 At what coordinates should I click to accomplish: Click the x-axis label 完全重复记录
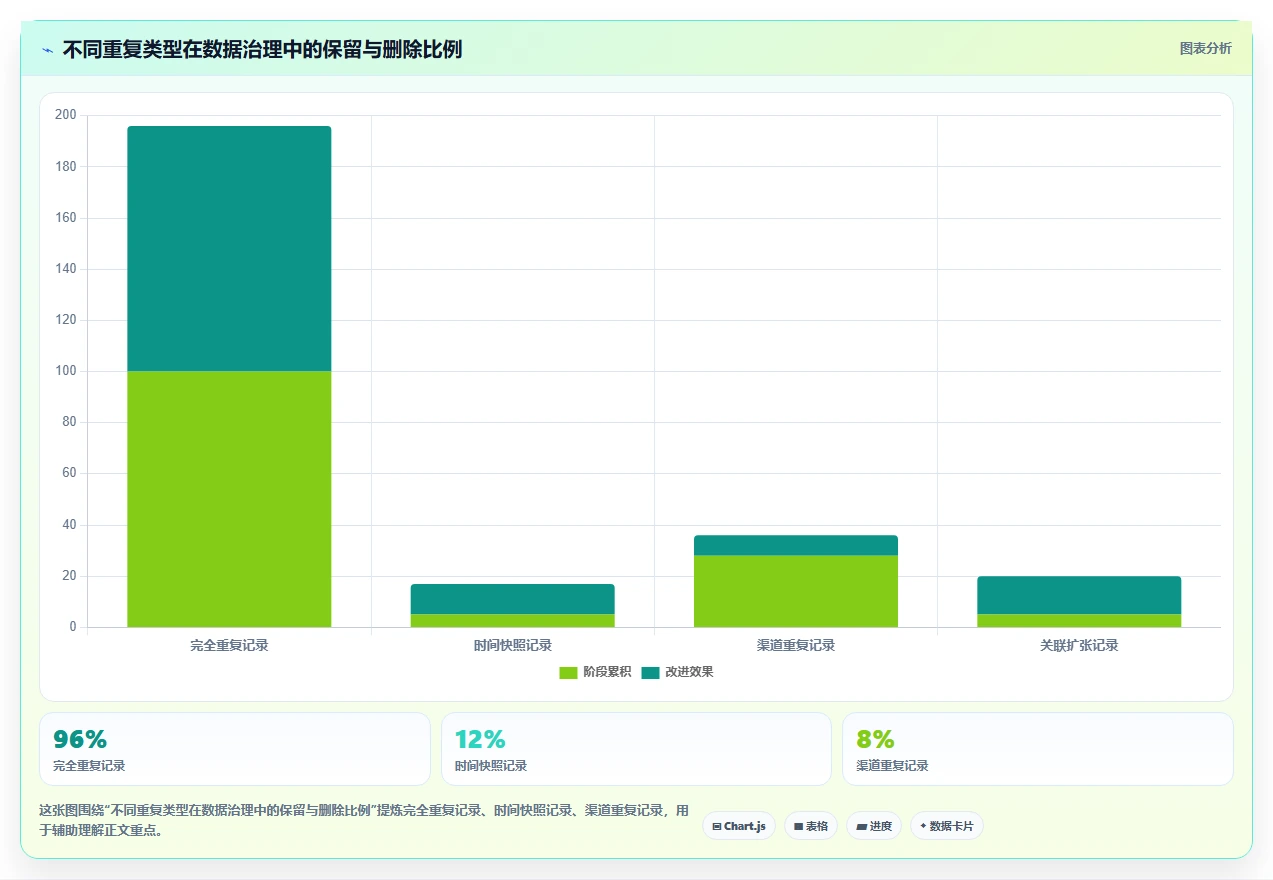tap(229, 645)
